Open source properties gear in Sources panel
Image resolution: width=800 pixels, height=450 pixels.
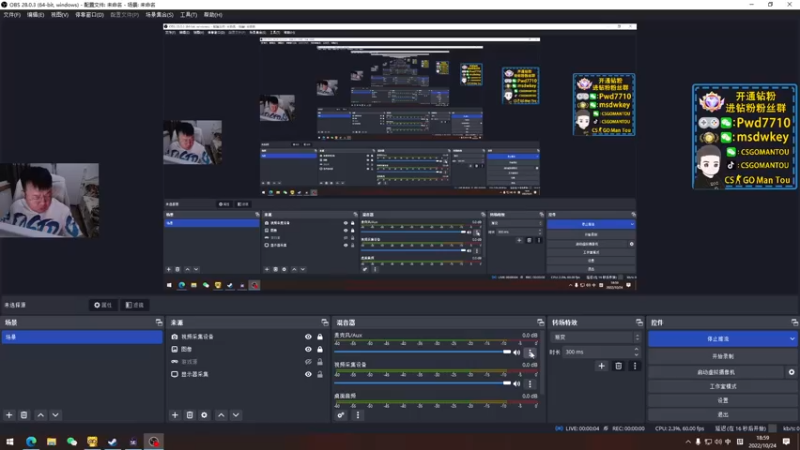[x=205, y=415]
